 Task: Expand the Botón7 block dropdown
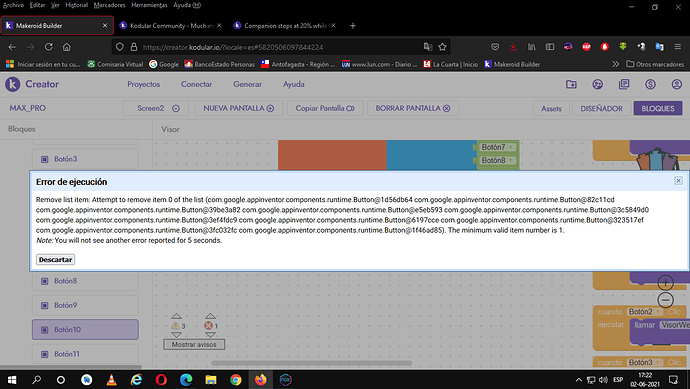511,147
